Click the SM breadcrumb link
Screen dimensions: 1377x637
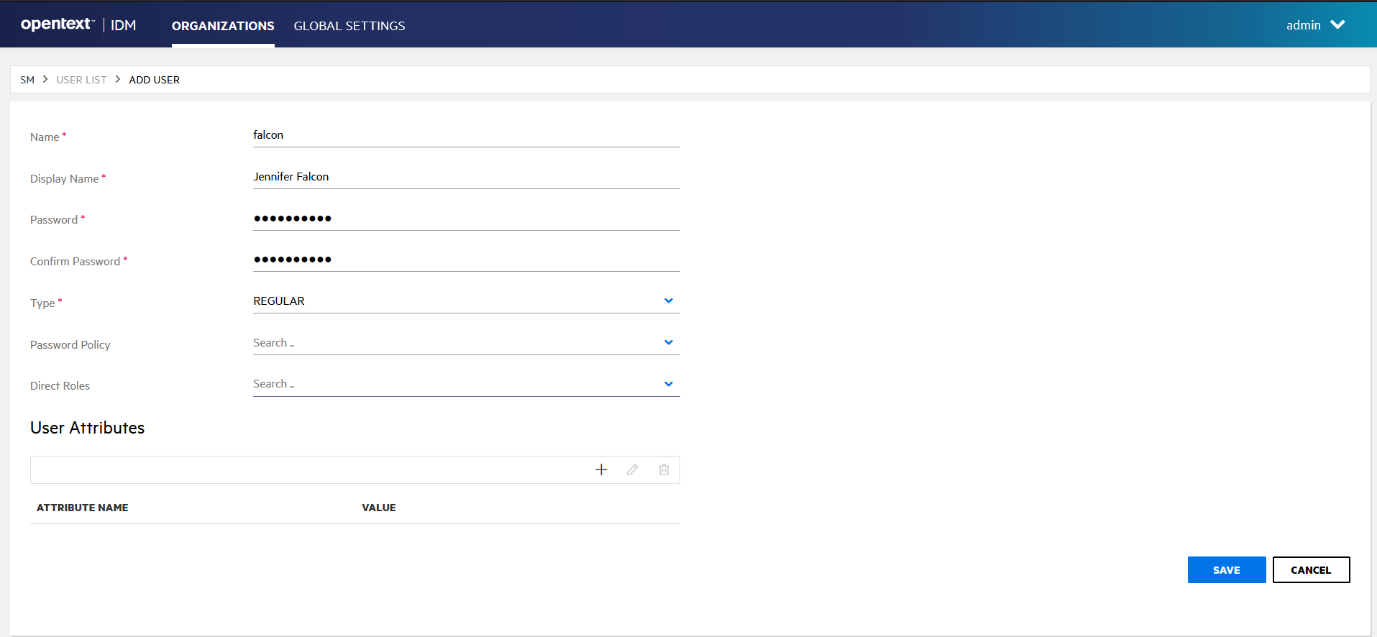coord(27,79)
